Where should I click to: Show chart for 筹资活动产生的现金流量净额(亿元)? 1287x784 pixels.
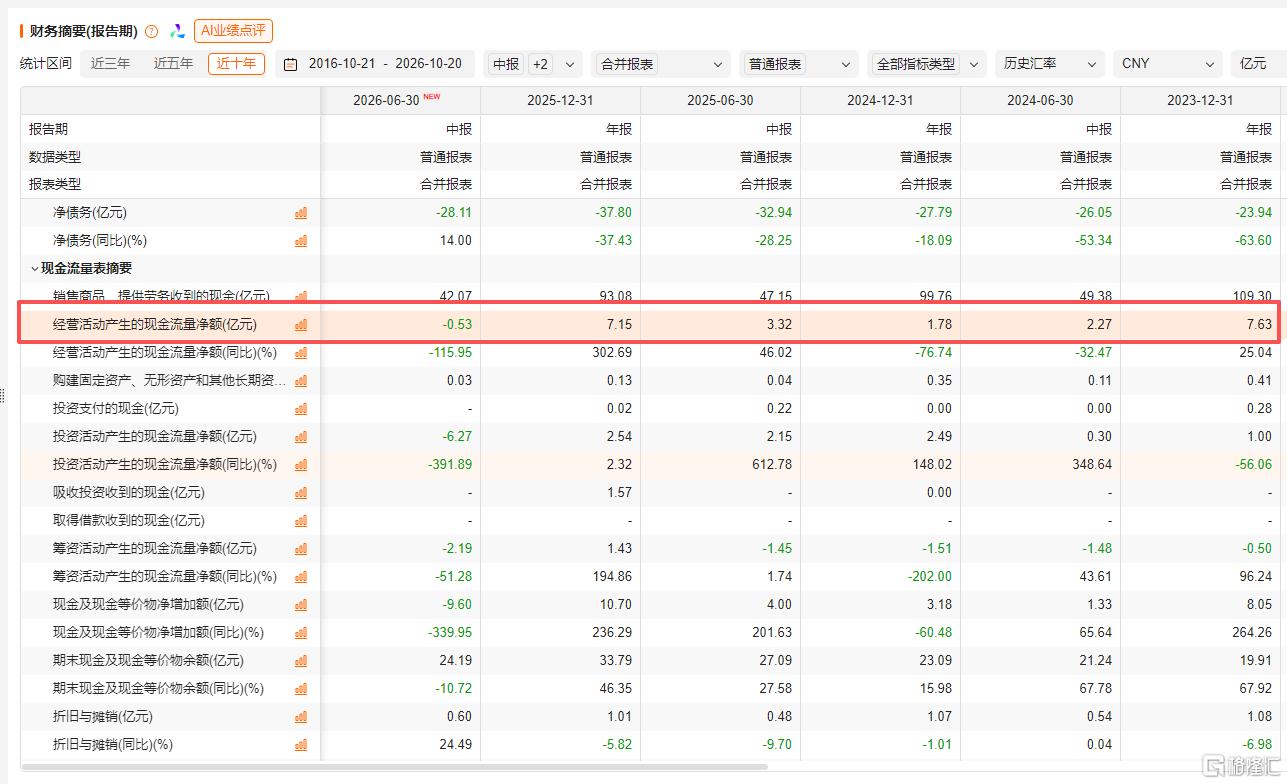(301, 549)
